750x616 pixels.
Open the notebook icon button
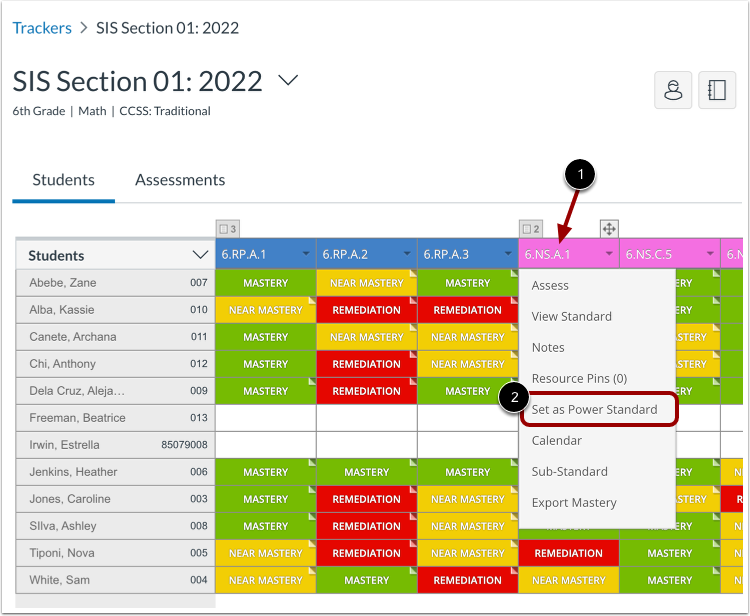(x=717, y=90)
